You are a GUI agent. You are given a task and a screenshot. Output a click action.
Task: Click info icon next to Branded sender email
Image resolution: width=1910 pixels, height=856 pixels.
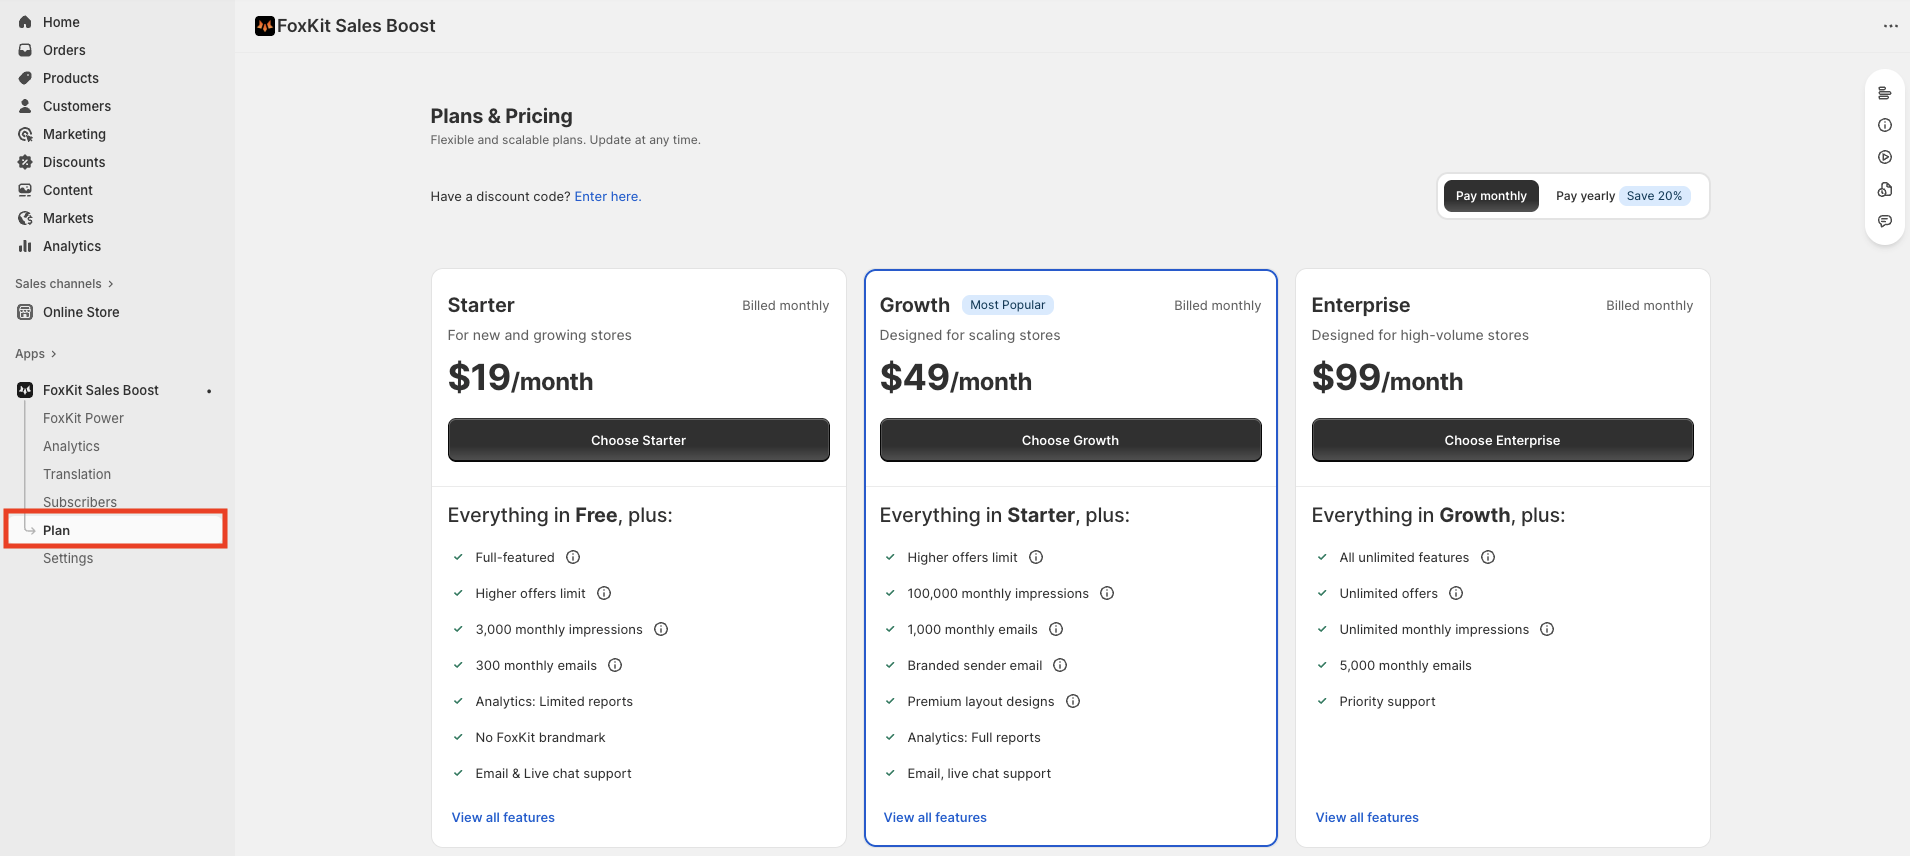pos(1060,665)
